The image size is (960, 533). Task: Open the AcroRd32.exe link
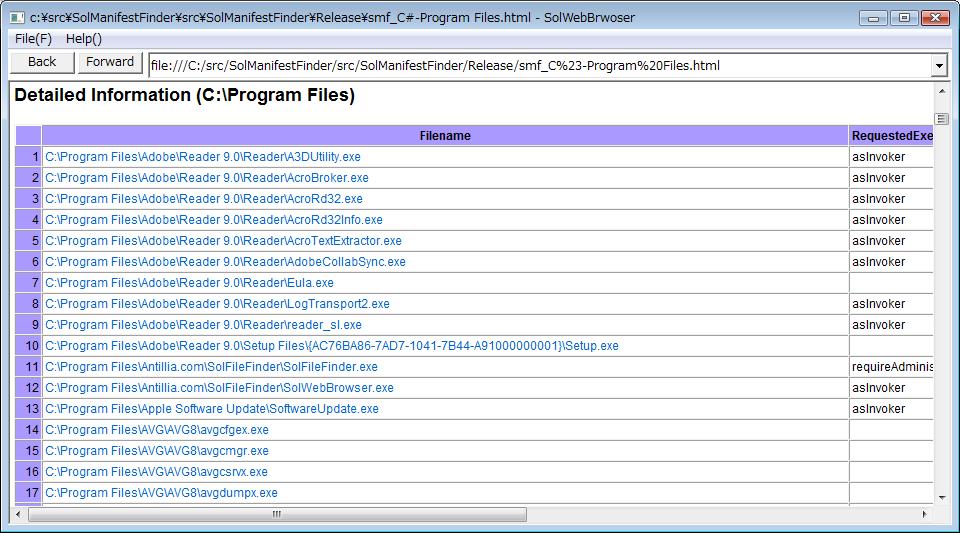click(204, 199)
